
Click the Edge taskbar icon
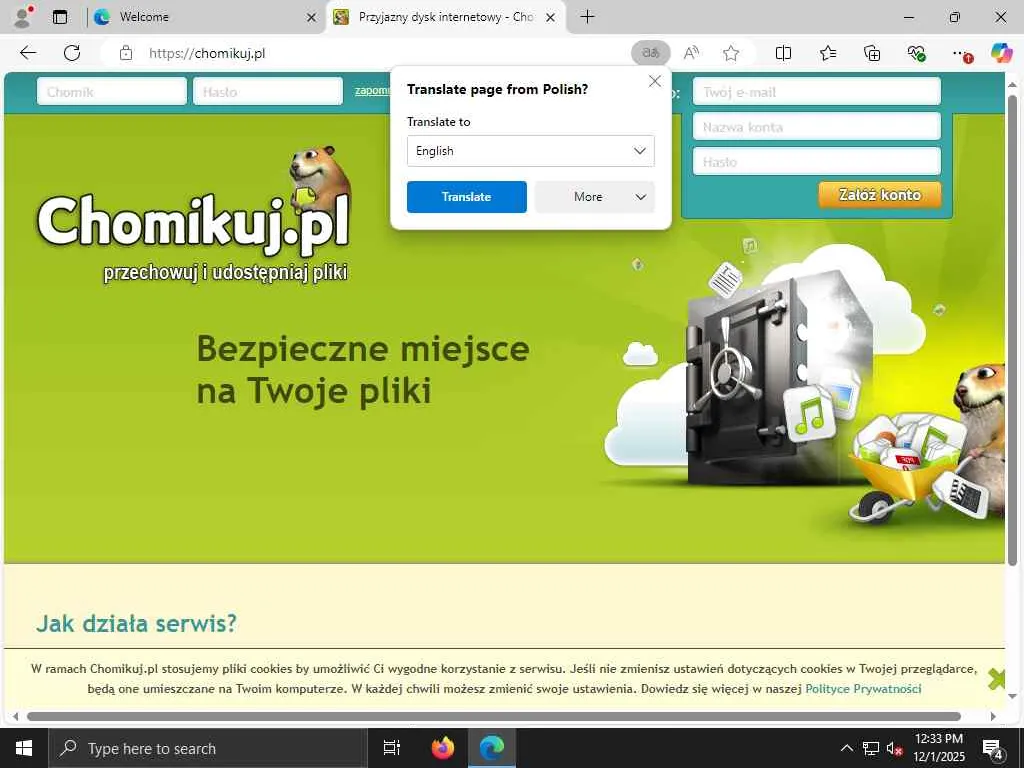click(492, 748)
